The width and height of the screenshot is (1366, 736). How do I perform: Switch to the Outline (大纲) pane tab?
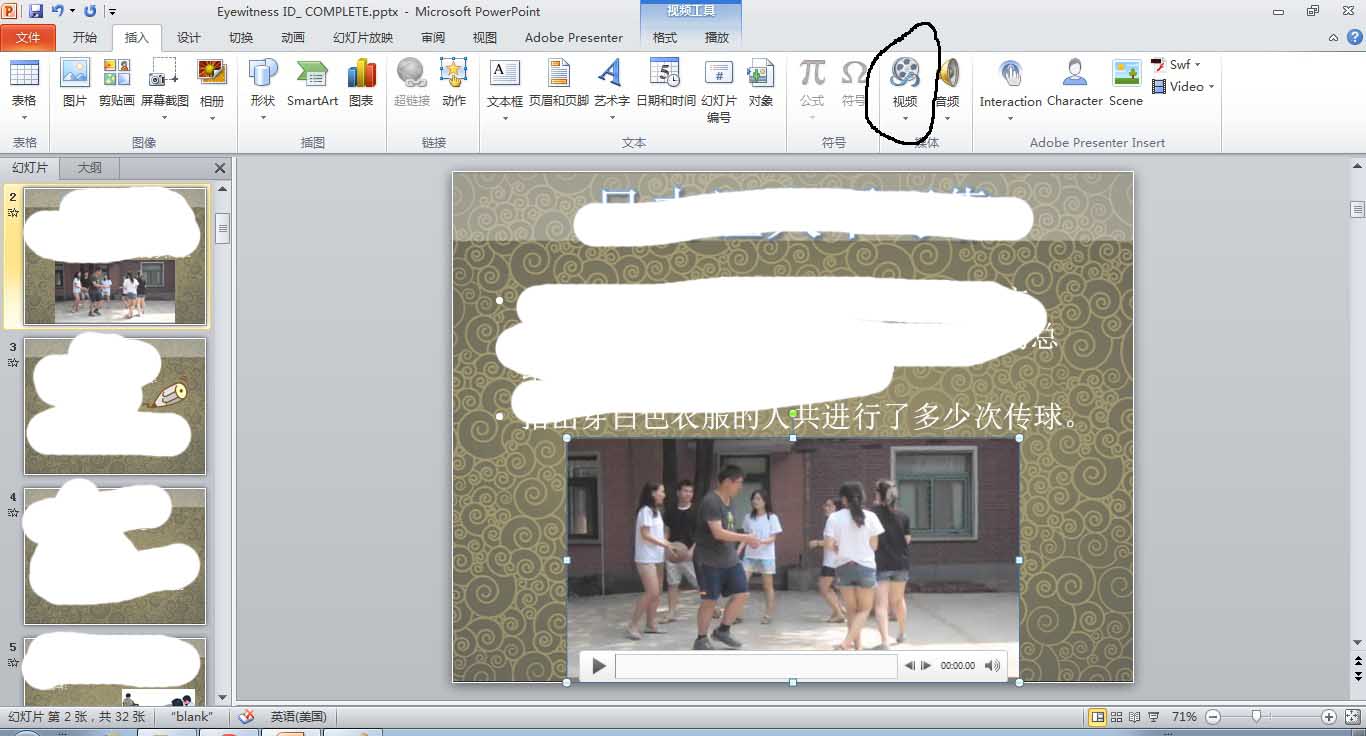coord(90,168)
